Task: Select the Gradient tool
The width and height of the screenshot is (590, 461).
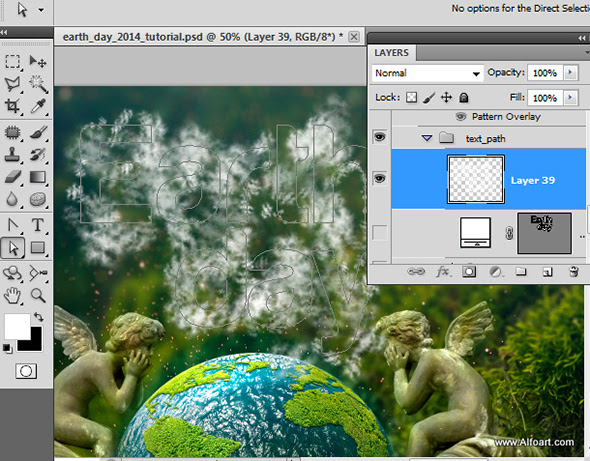Action: pyautogui.click(x=38, y=177)
